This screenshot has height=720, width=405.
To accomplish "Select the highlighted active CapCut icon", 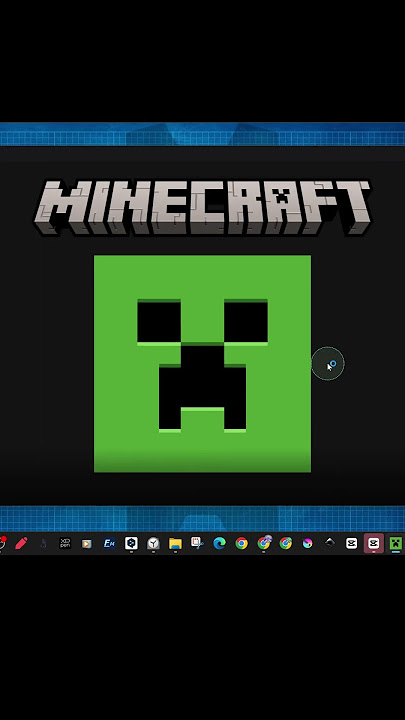I will click(374, 543).
